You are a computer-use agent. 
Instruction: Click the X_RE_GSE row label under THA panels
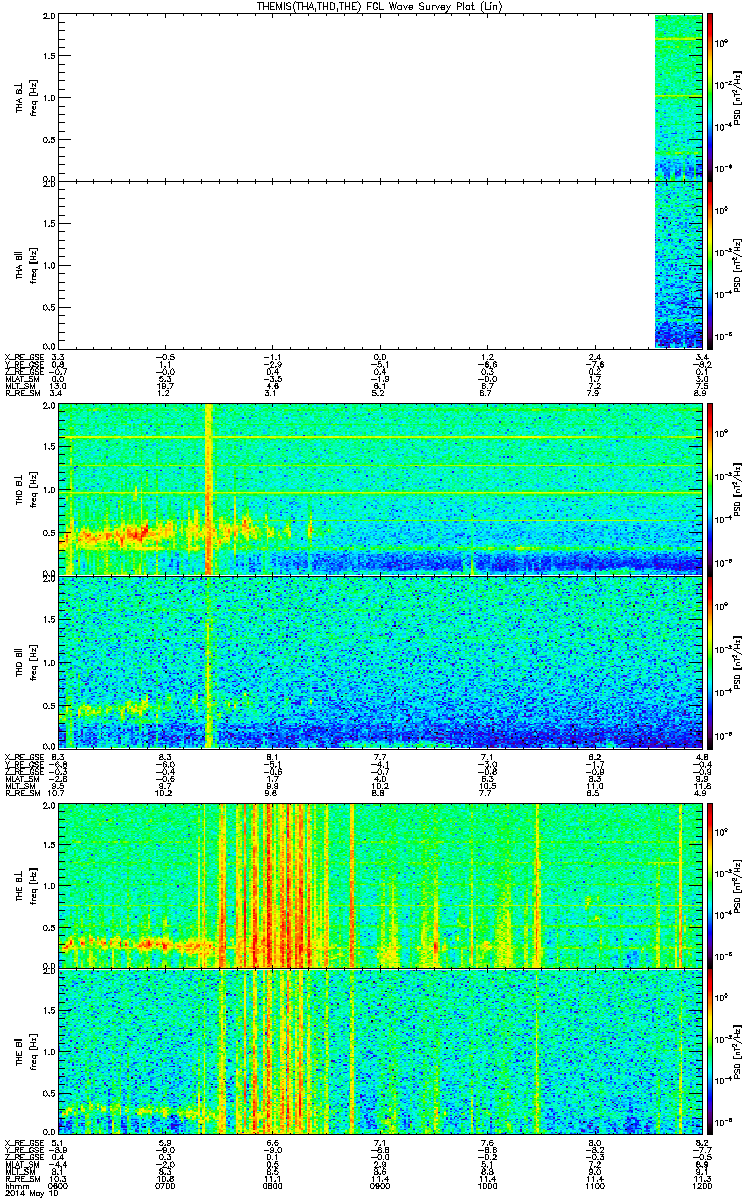click(24, 357)
